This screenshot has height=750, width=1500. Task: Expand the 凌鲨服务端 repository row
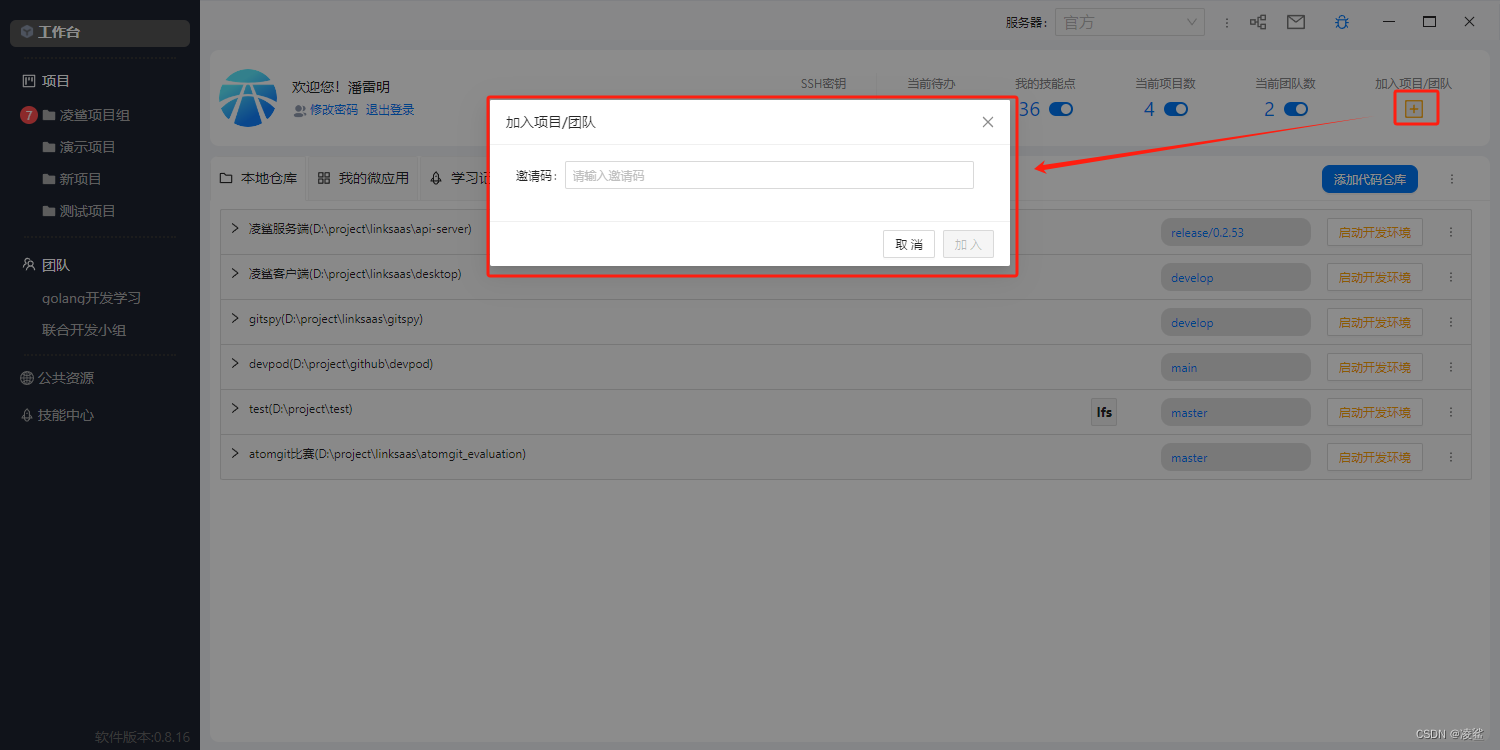[235, 229]
